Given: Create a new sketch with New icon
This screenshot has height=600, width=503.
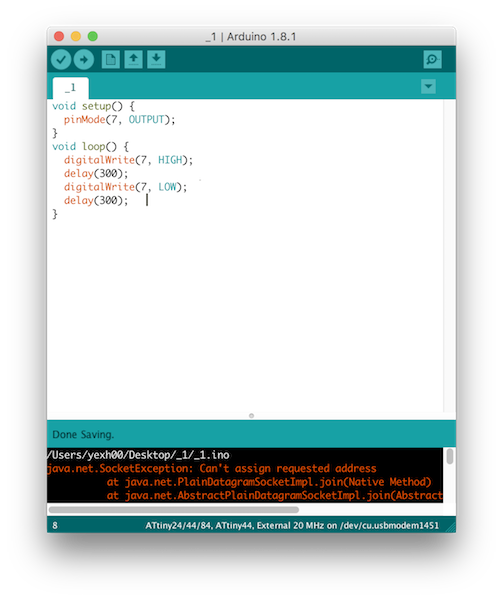Looking at the screenshot, I should [x=111, y=60].
